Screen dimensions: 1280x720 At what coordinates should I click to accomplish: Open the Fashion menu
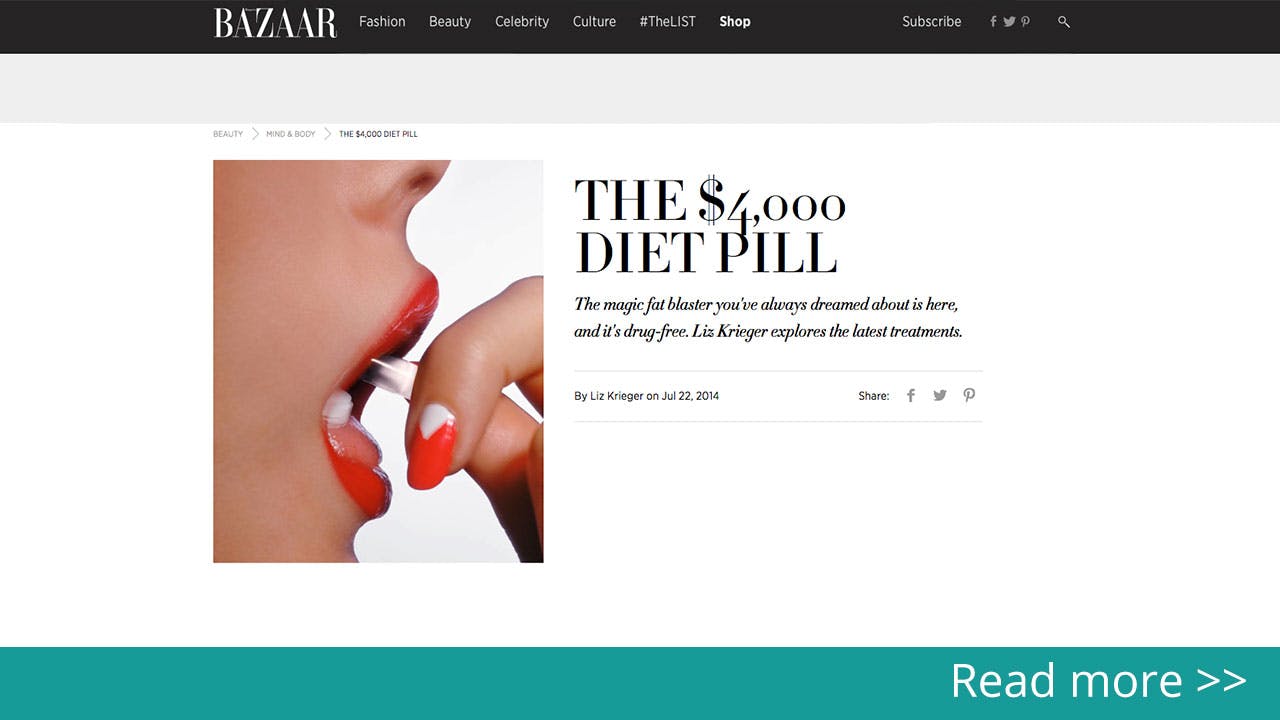(x=382, y=21)
